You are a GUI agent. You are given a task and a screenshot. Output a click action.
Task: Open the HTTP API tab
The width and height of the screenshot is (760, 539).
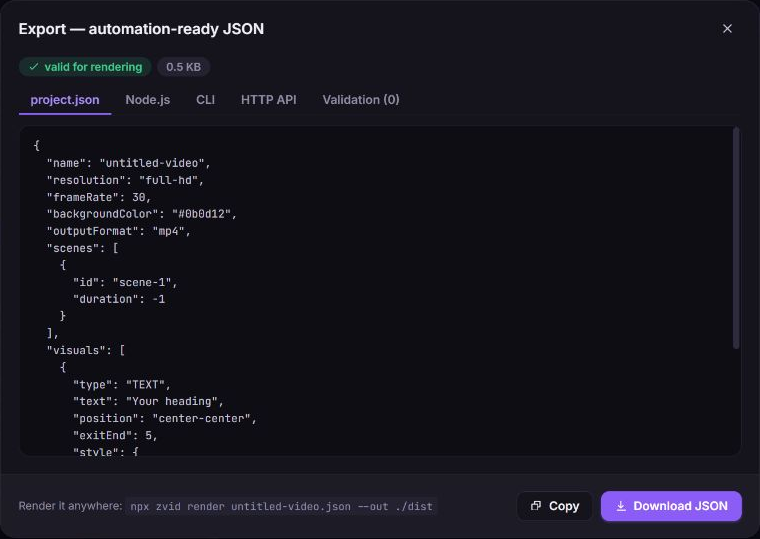tap(269, 100)
